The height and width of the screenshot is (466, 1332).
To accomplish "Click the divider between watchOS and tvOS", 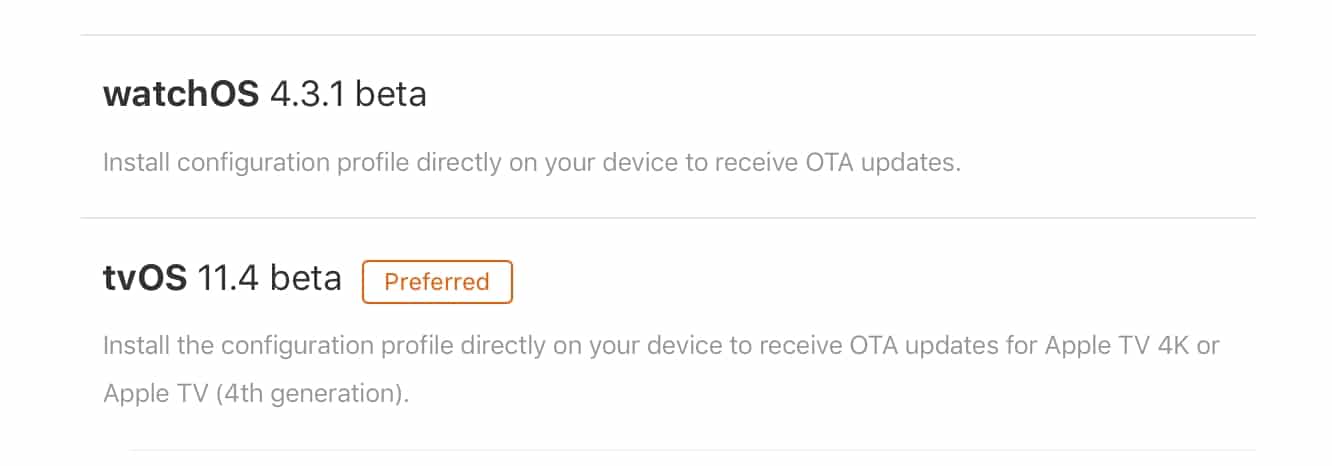I will click(667, 218).
